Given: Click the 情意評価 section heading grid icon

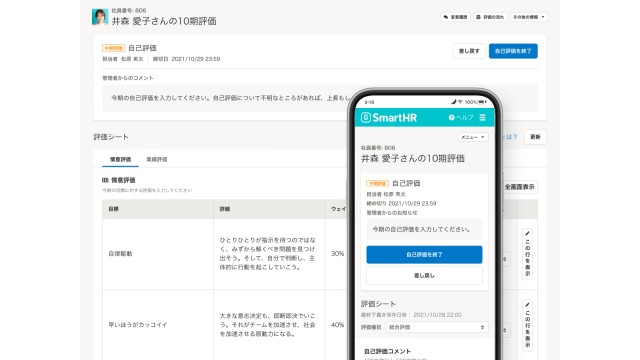Looking at the screenshot, I should tap(105, 180).
